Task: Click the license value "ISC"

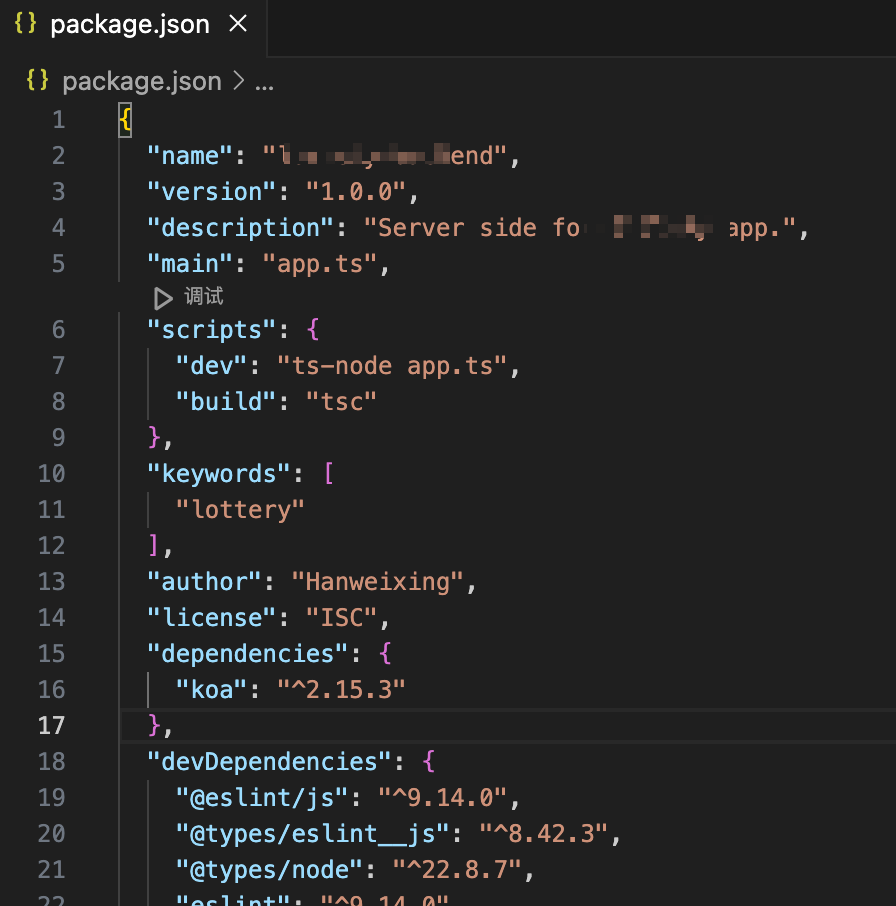Action: (x=343, y=617)
